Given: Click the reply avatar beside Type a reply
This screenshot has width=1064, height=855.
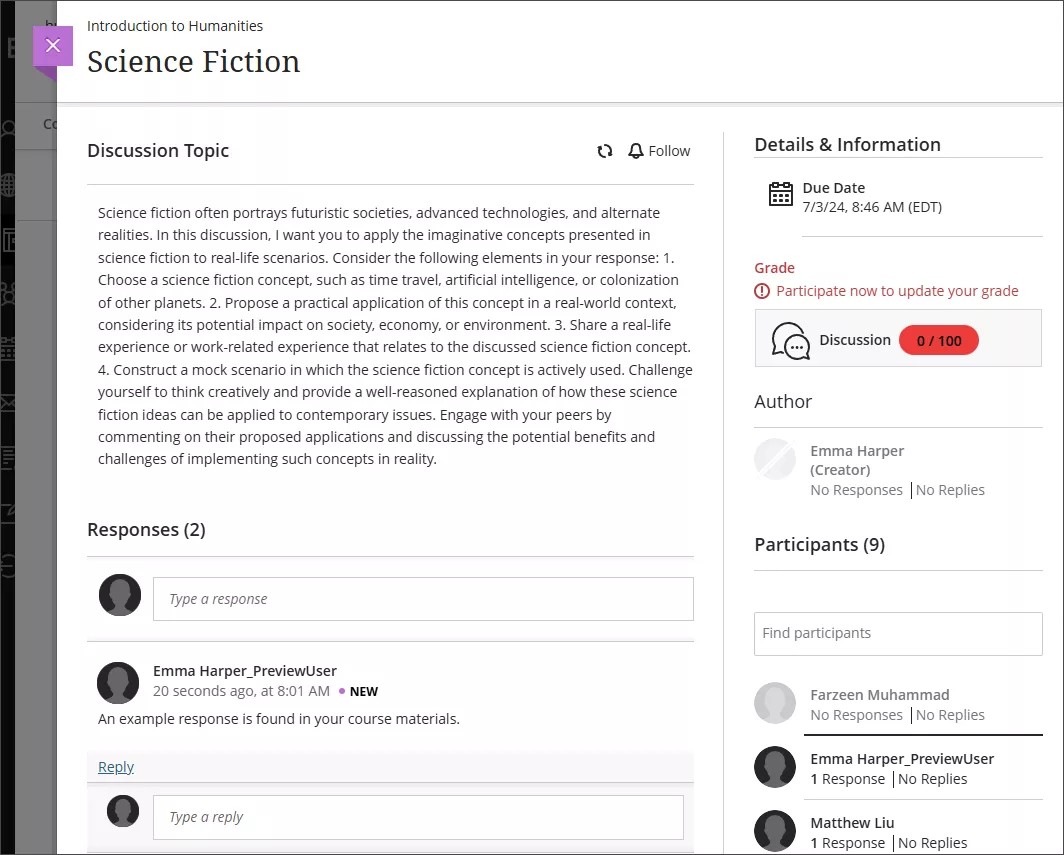Looking at the screenshot, I should click(x=122, y=811).
